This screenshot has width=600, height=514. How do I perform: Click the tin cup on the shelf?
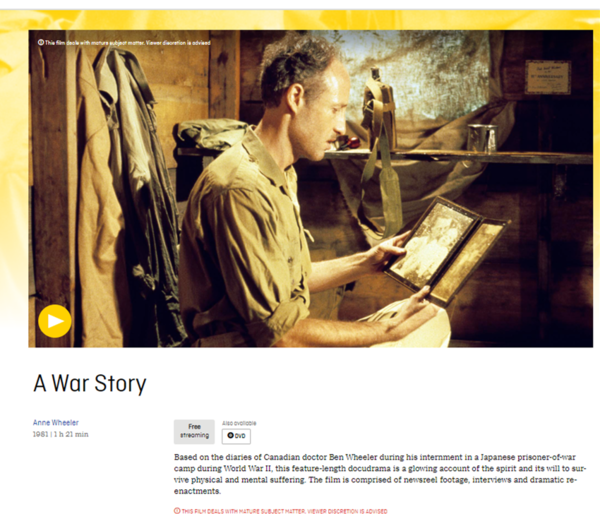[x=482, y=138]
